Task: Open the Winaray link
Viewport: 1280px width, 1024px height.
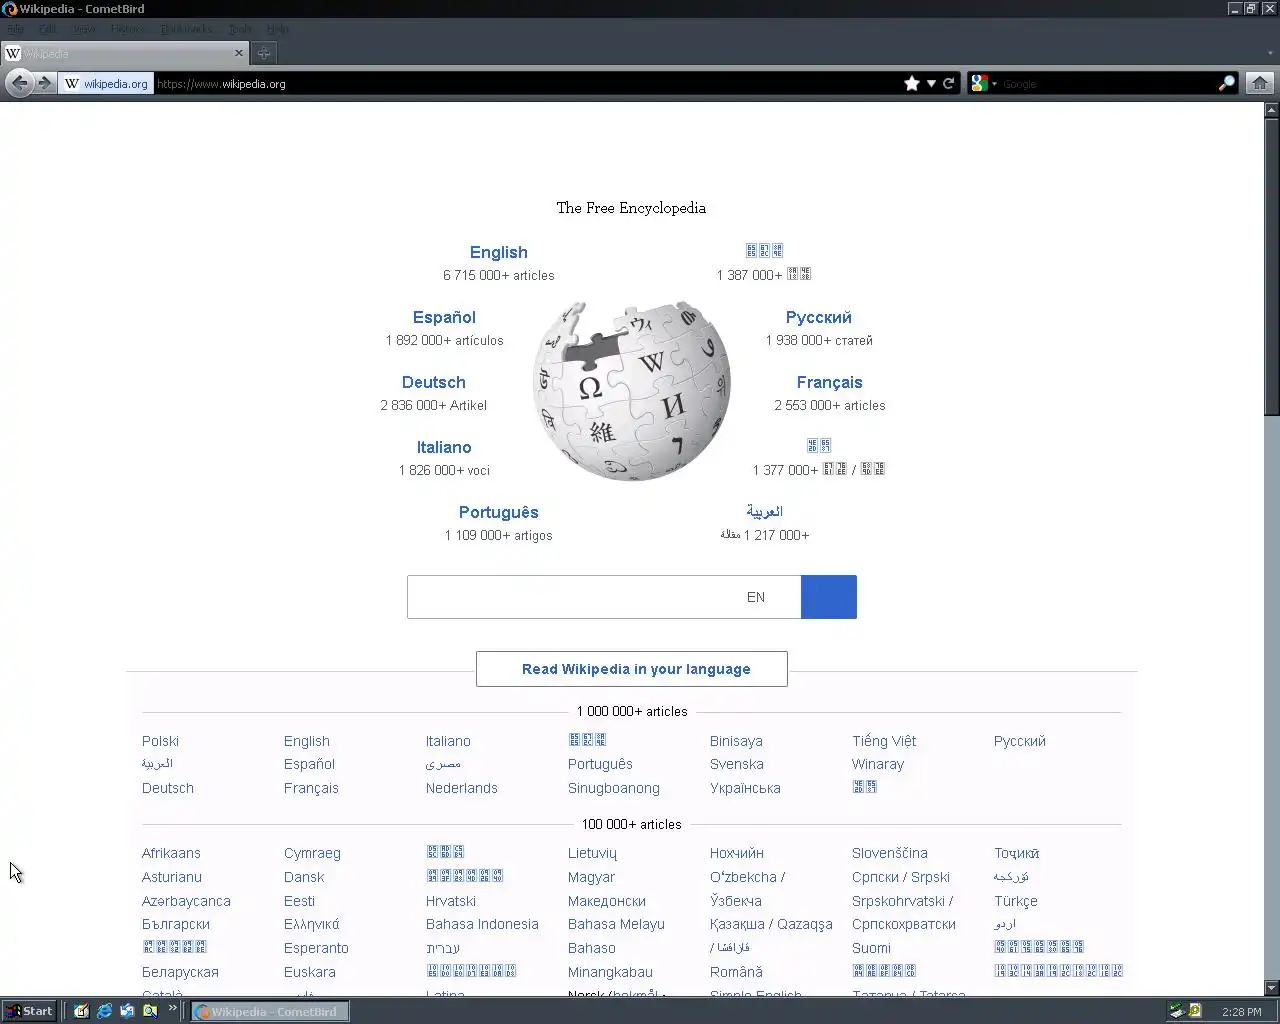Action: [878, 764]
